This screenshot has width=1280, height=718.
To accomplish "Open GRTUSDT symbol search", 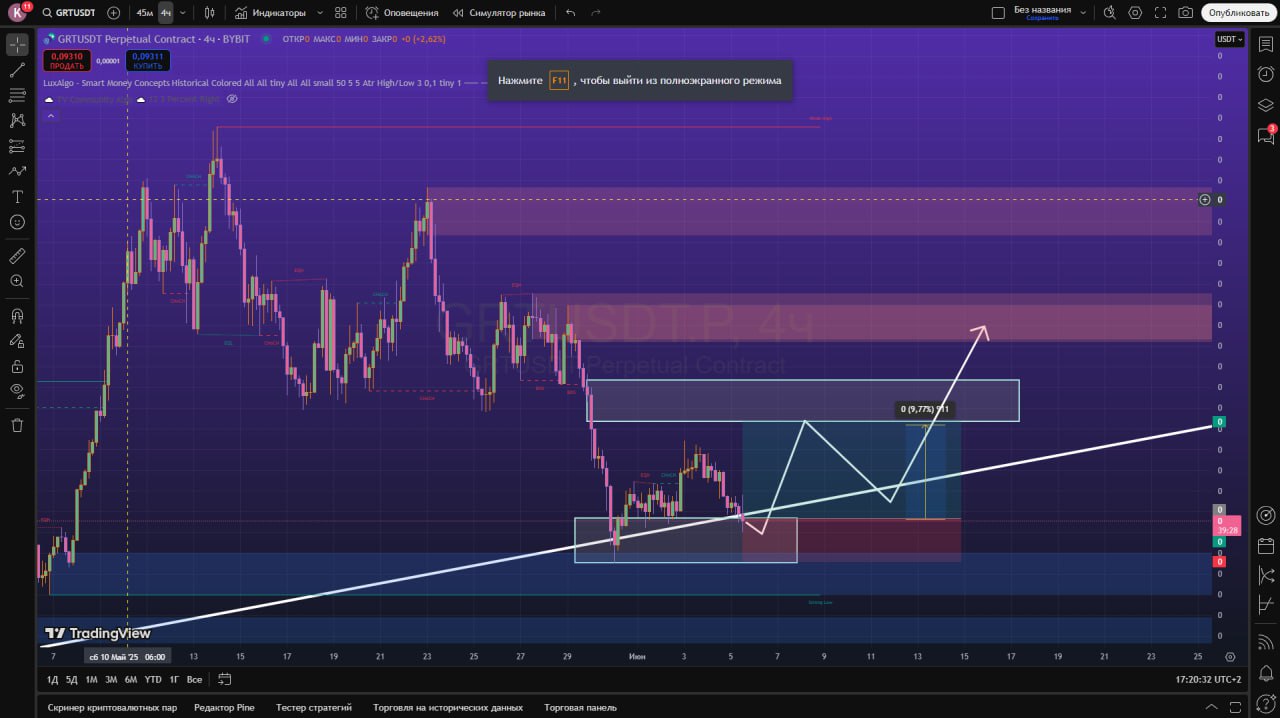I will point(68,13).
